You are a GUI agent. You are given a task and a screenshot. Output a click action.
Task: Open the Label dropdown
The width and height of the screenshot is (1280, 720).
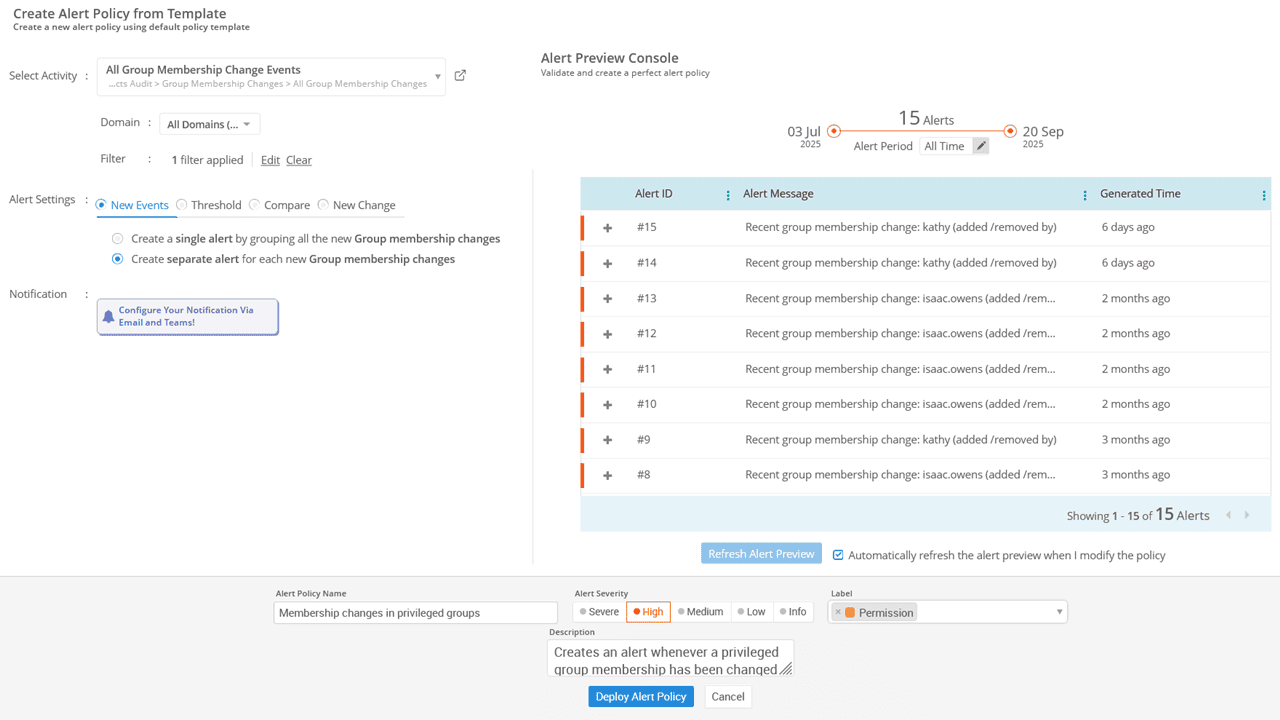[x=1059, y=611]
